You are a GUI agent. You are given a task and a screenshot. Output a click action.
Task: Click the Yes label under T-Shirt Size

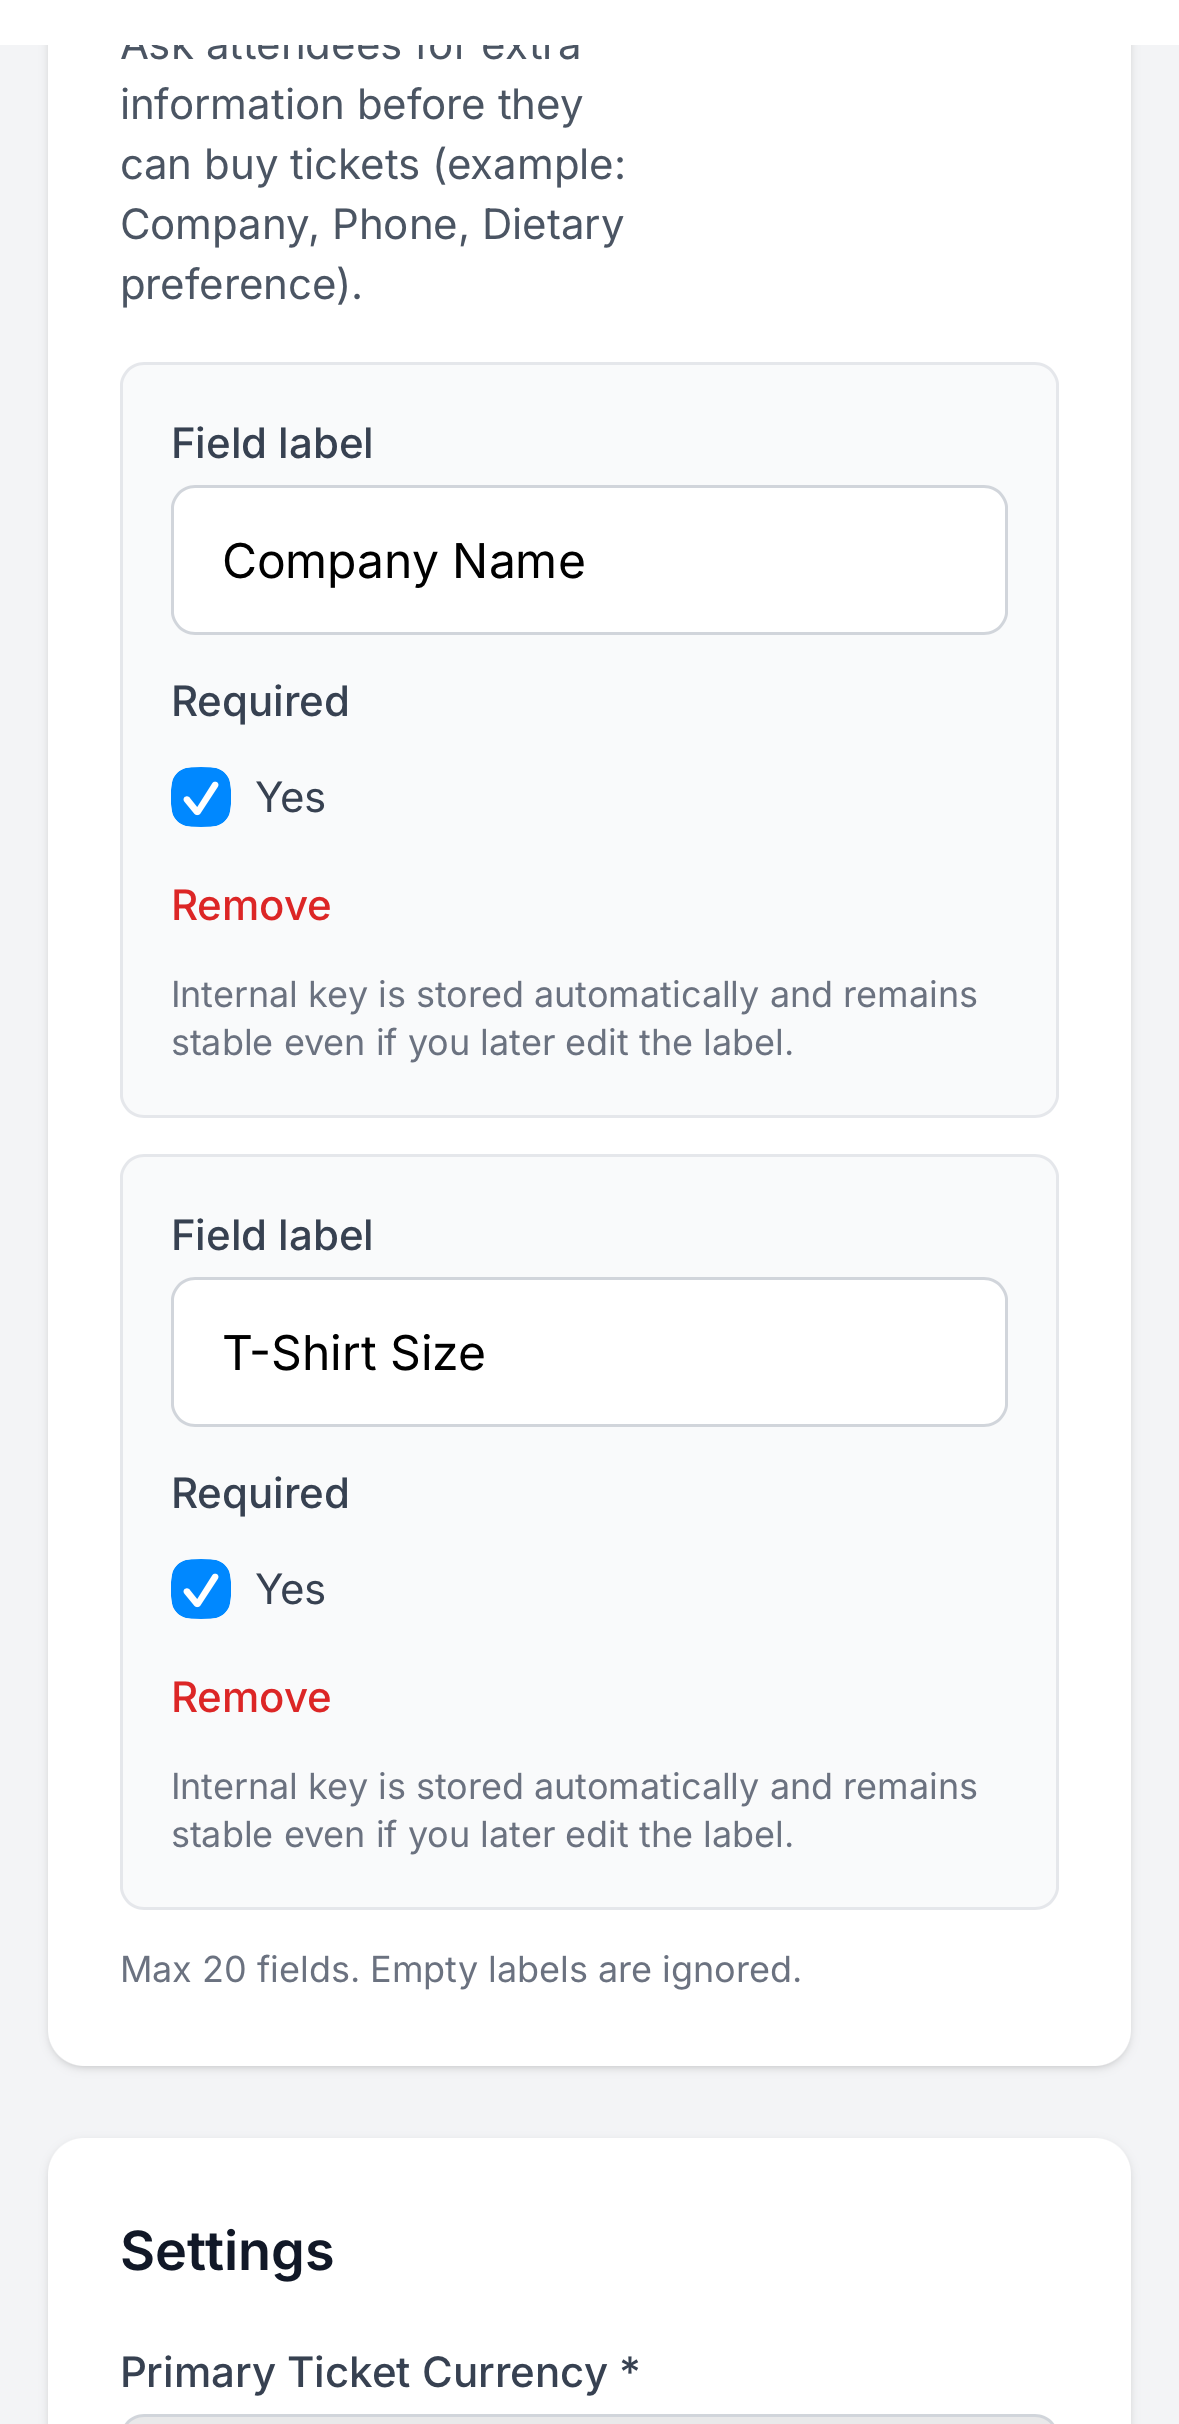pos(291,1590)
